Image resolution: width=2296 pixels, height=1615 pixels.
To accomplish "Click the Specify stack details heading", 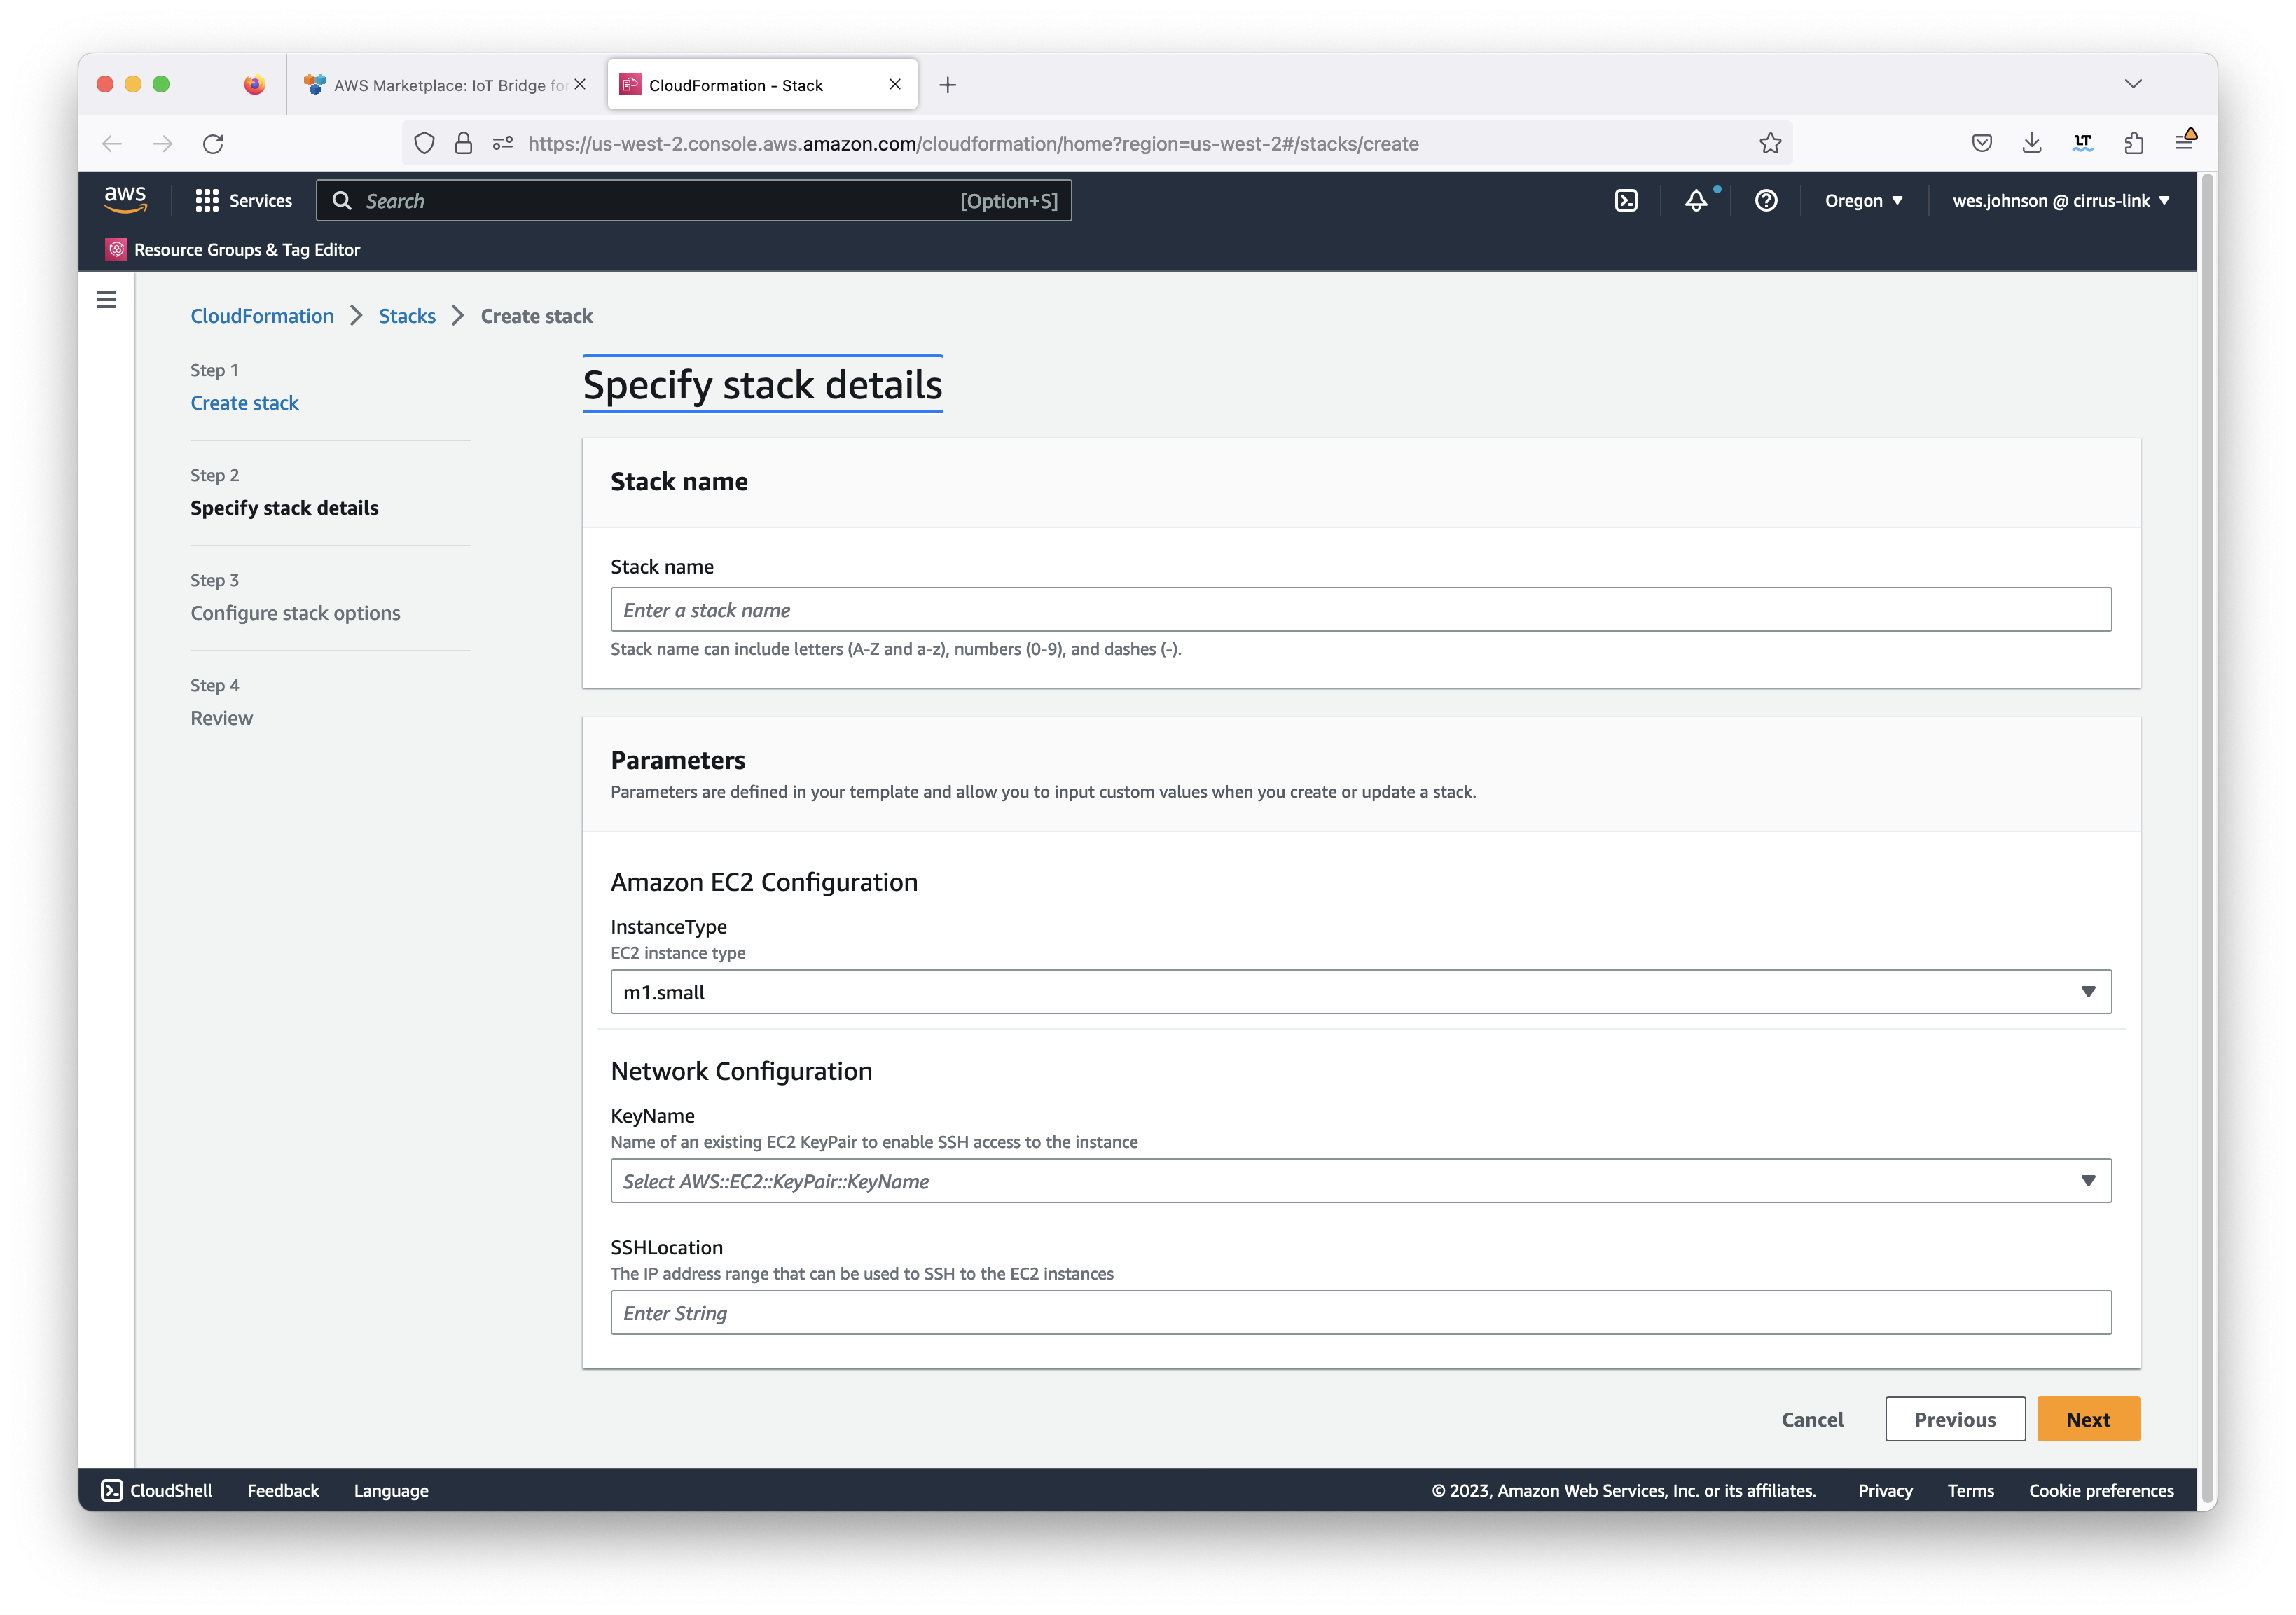I will tap(762, 385).
